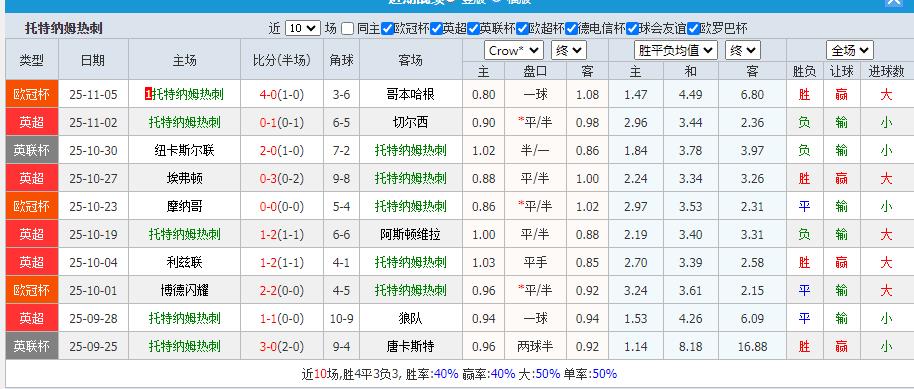Open the 终 dropdown beside Crow*
914x389 pixels.
pos(569,51)
